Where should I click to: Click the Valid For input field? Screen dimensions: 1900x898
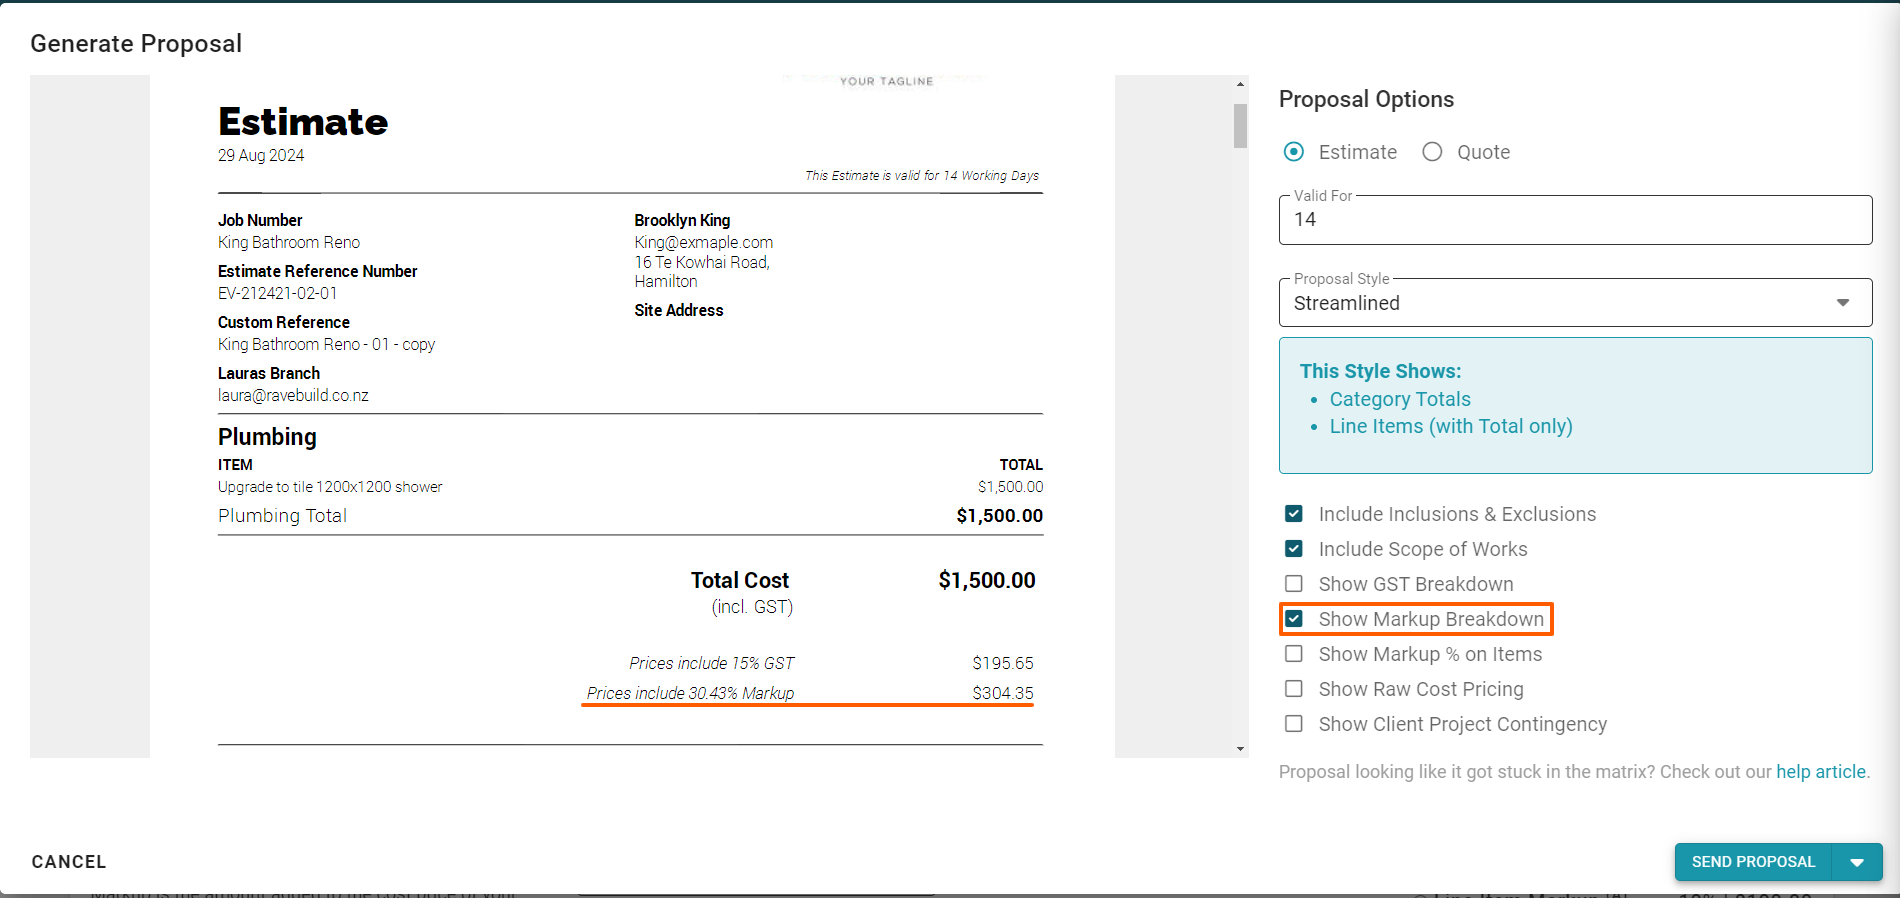pos(1575,220)
